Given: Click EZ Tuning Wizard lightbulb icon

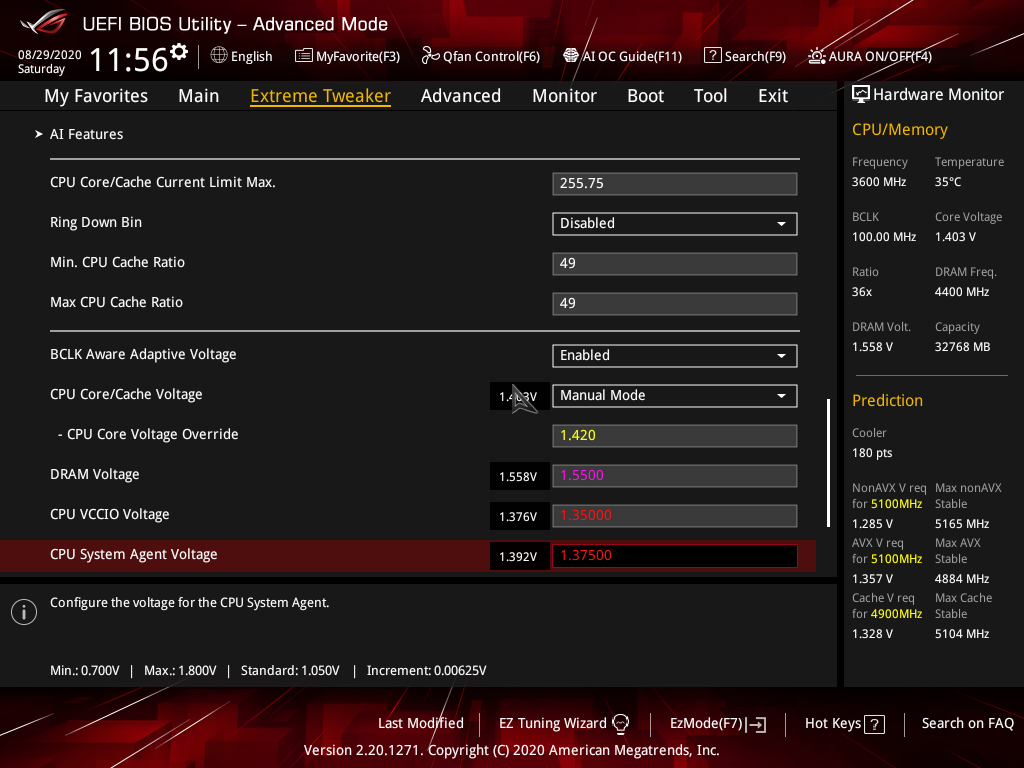Looking at the screenshot, I should click(x=620, y=723).
